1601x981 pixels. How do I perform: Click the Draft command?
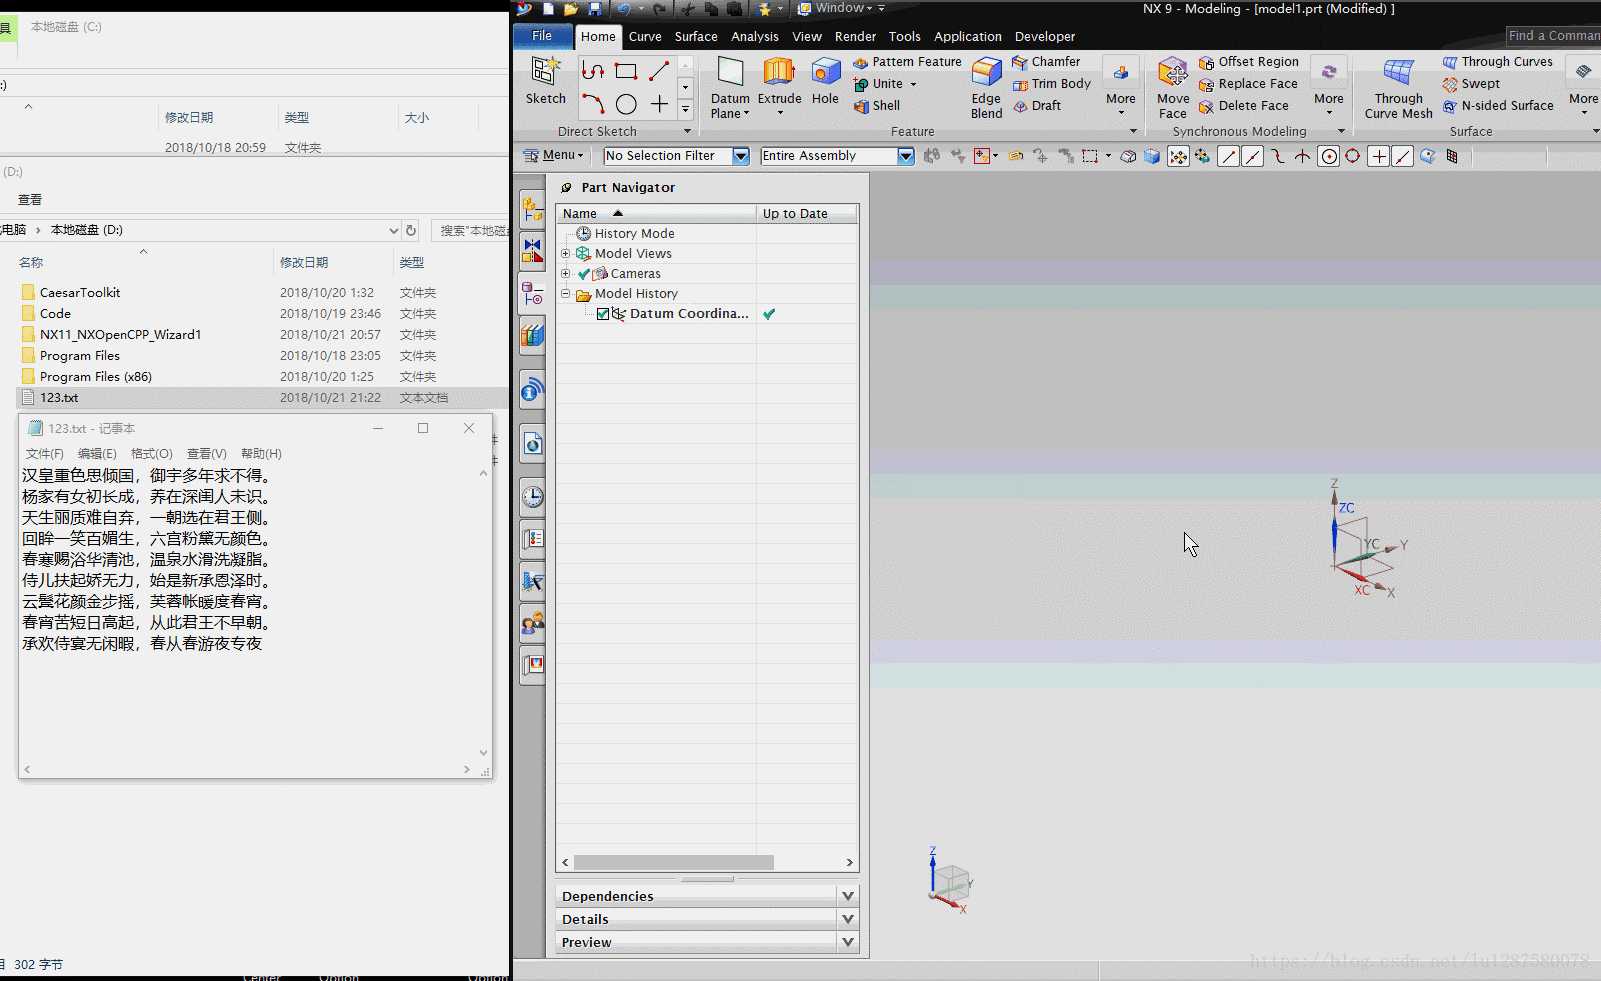(1037, 106)
